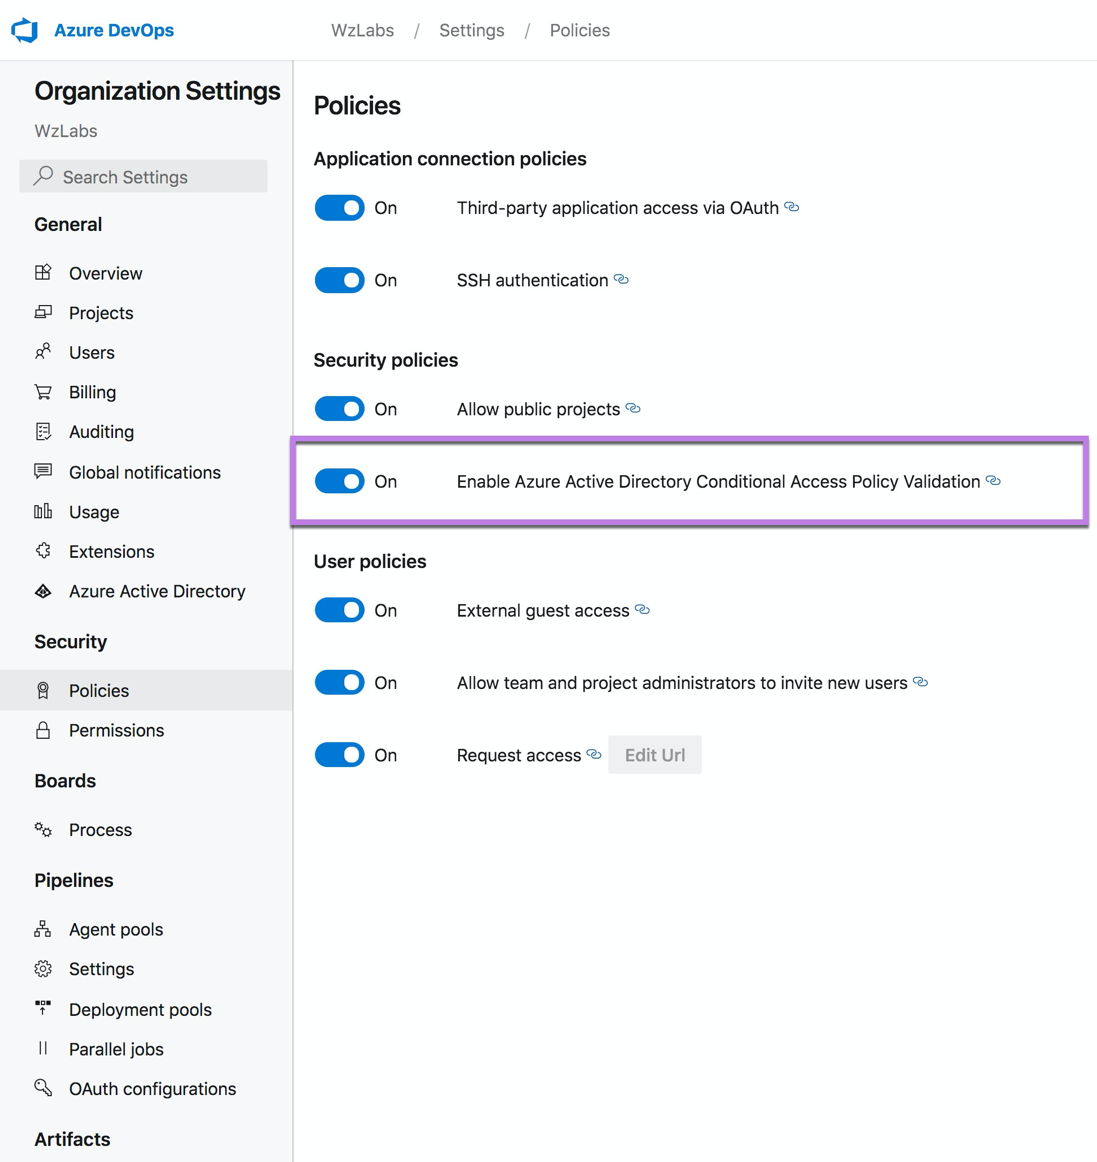Toggle the Request access switch
The width and height of the screenshot is (1097, 1162).
tap(339, 754)
